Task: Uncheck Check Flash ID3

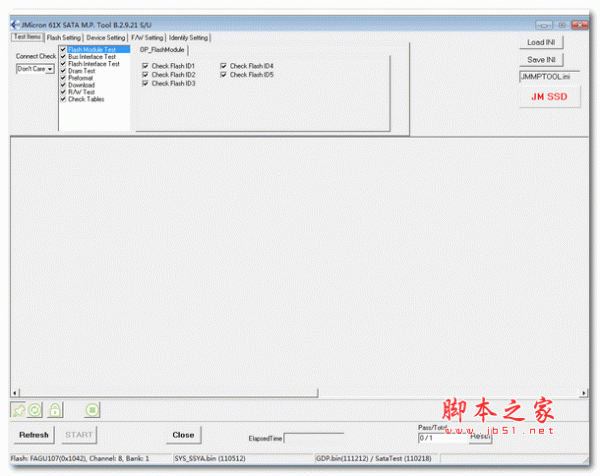Action: pyautogui.click(x=145, y=83)
